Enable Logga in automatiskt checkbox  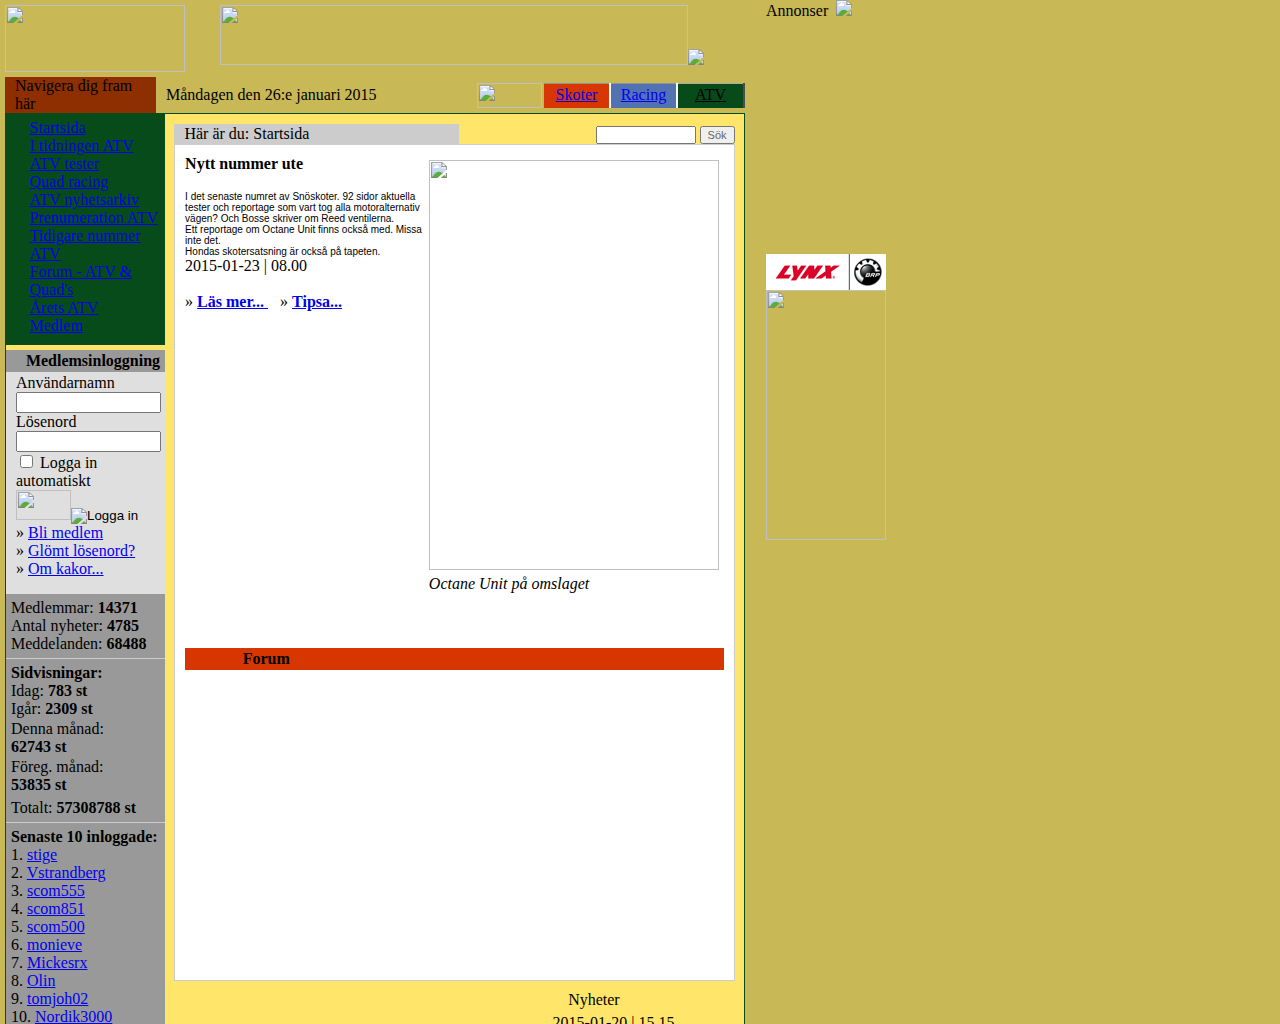(27, 462)
